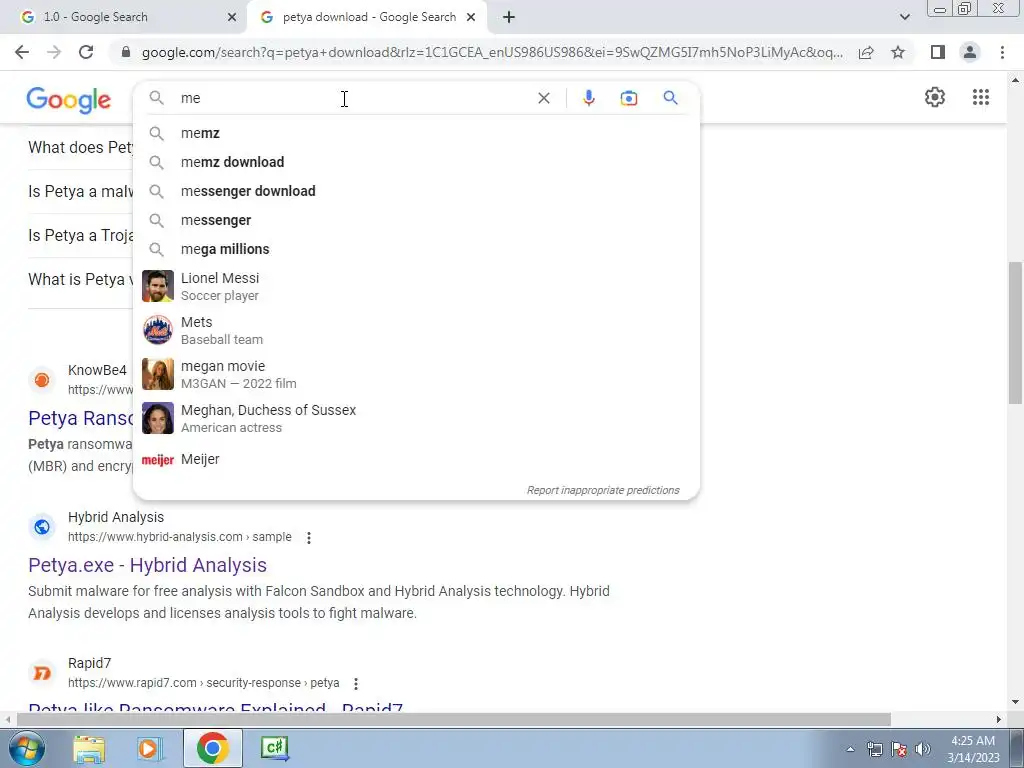Choose the 'memz' suggestion

pyautogui.click(x=416, y=133)
